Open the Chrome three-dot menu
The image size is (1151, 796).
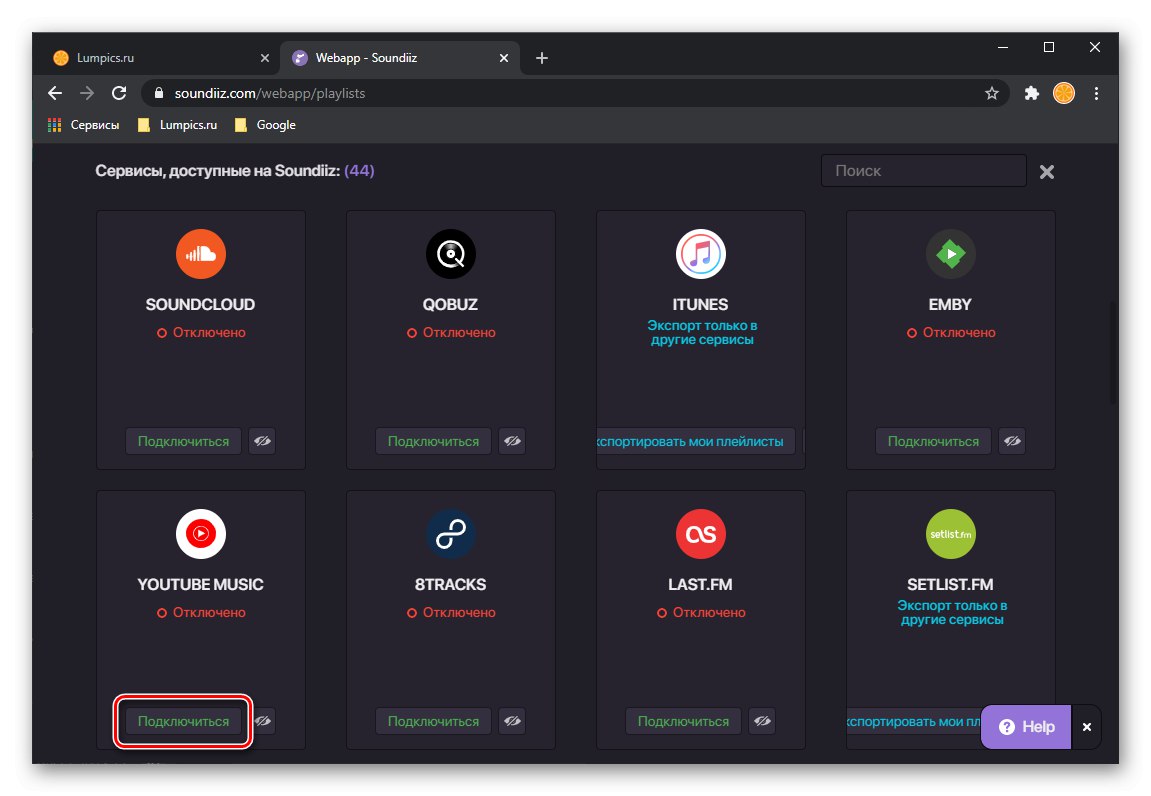click(1097, 93)
